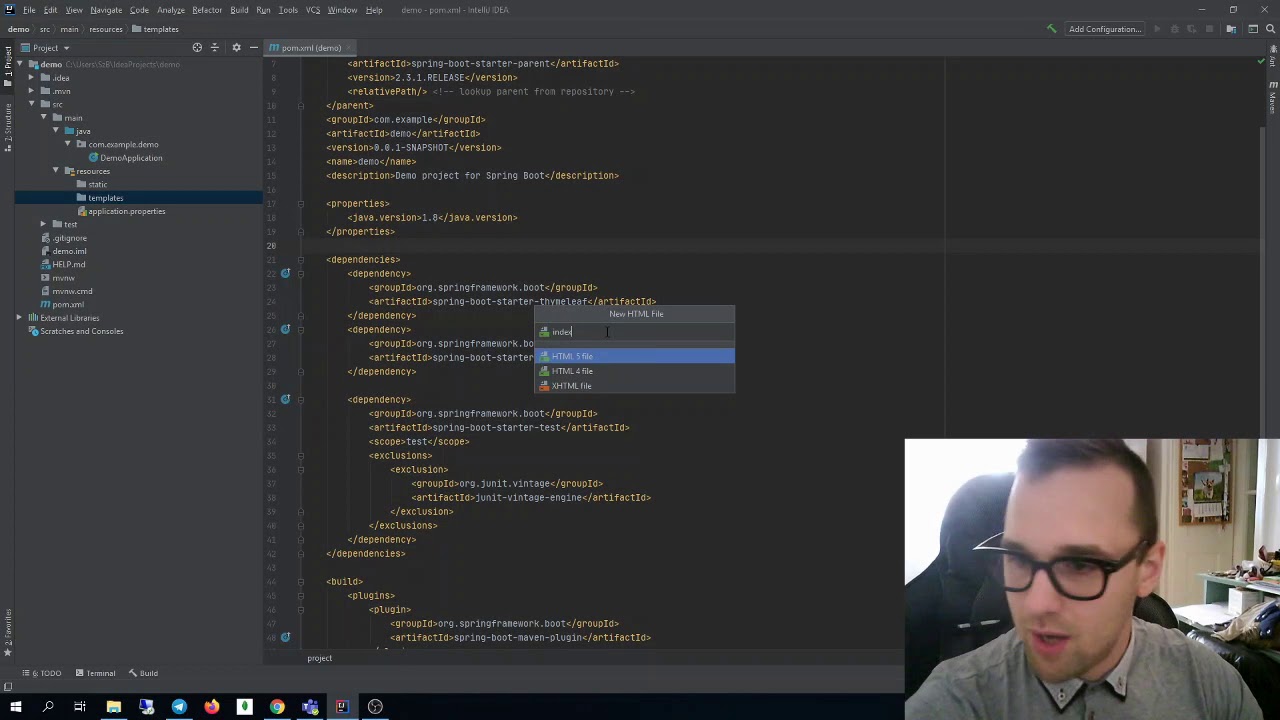Open the File menu
Screen dimensions: 1280x720
coord(29,10)
